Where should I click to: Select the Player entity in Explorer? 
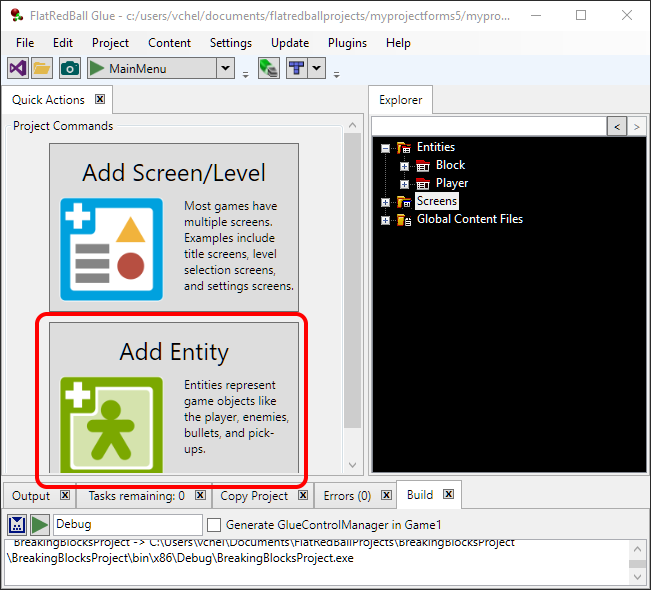pyautogui.click(x=451, y=183)
